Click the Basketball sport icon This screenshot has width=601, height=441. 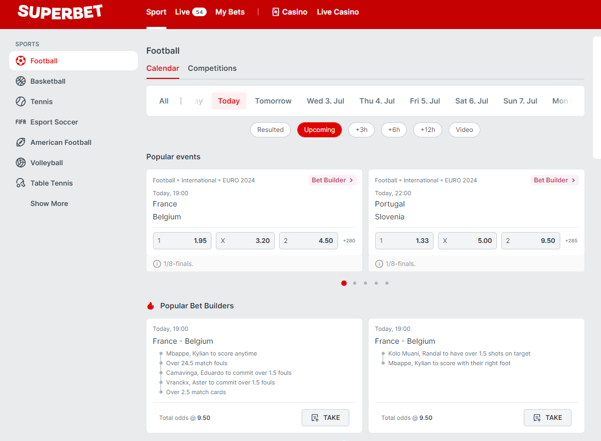[21, 81]
